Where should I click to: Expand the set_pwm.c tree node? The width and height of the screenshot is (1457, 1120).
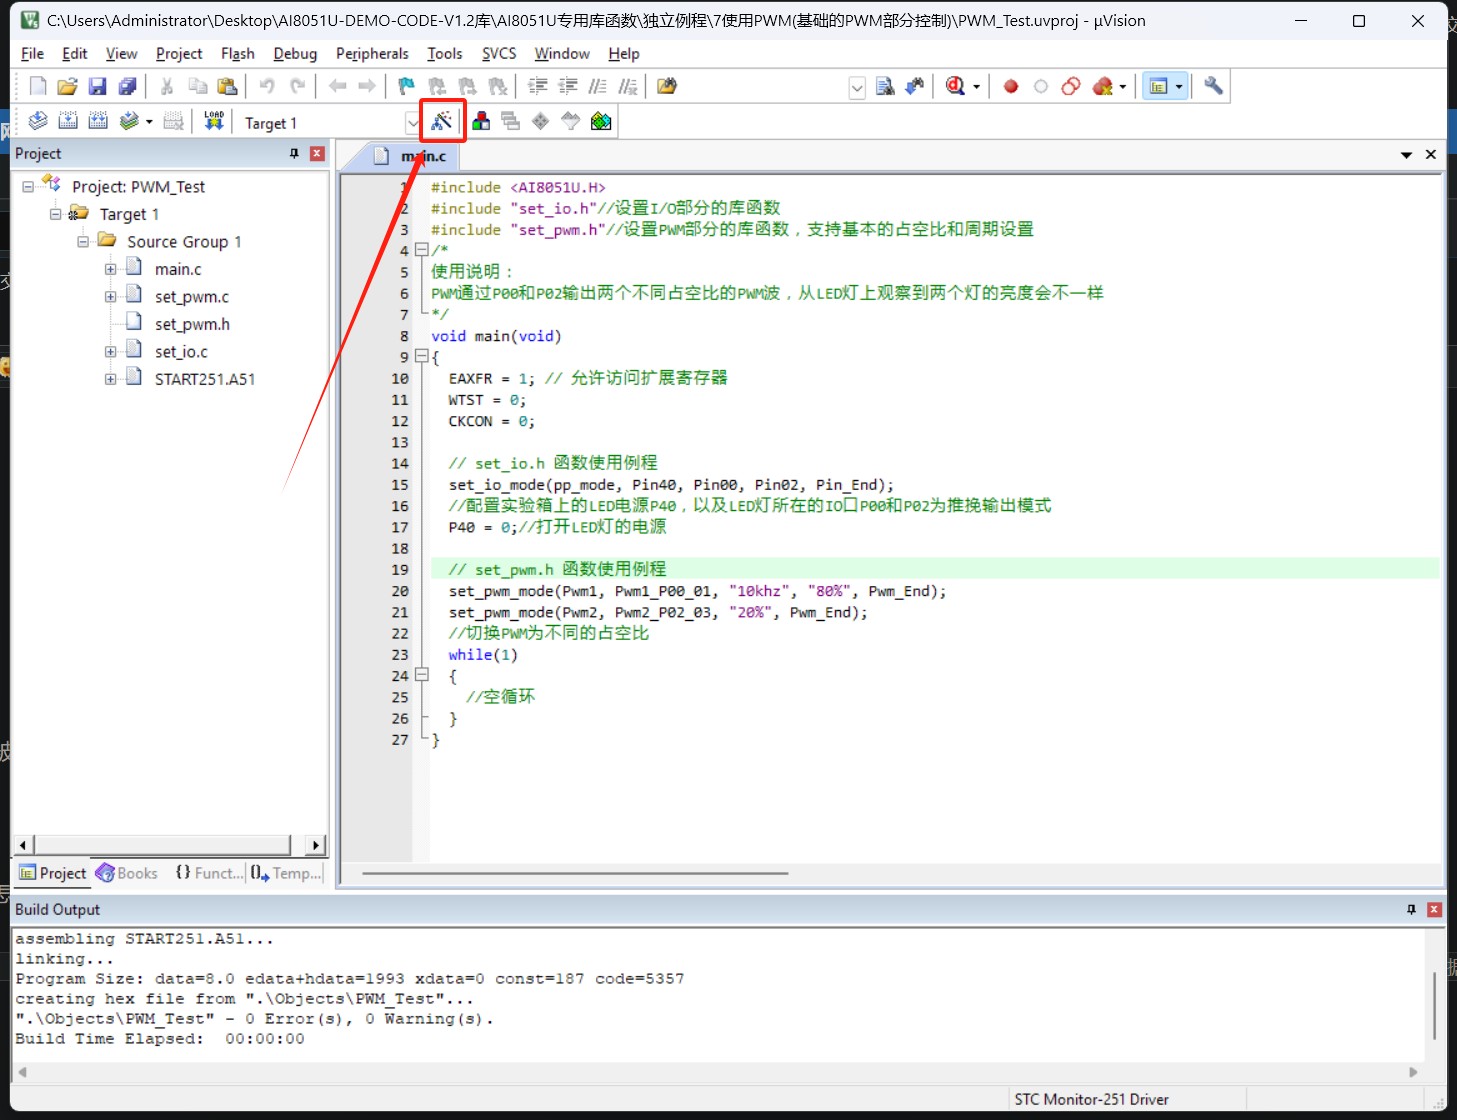pyautogui.click(x=111, y=297)
